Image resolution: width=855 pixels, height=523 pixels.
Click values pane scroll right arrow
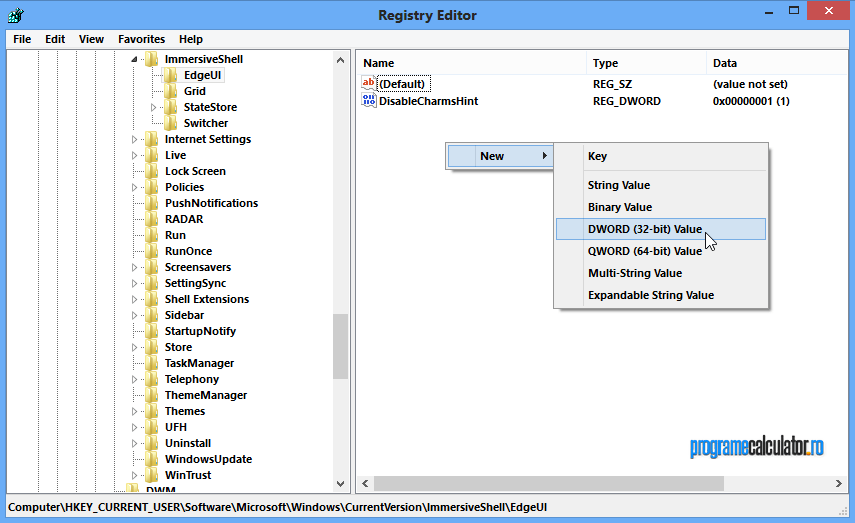(839, 483)
